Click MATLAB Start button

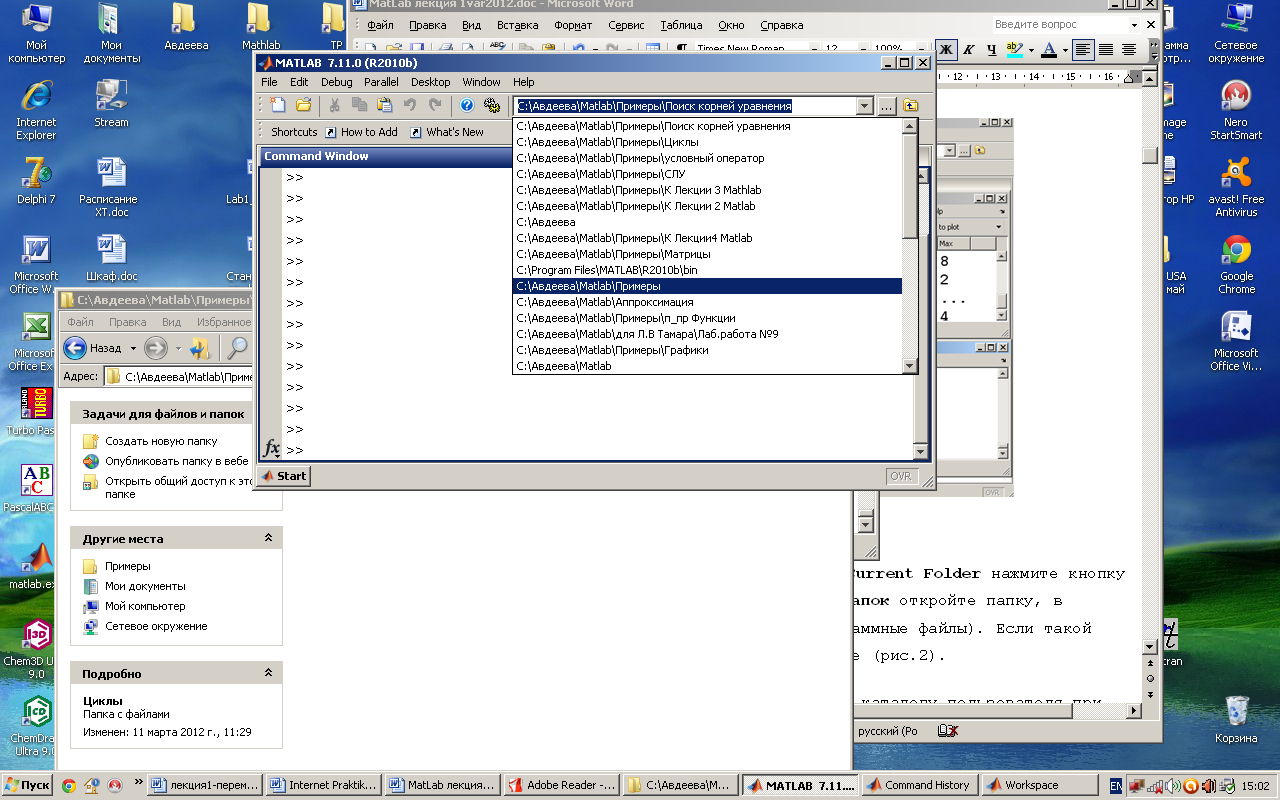pyautogui.click(x=283, y=476)
